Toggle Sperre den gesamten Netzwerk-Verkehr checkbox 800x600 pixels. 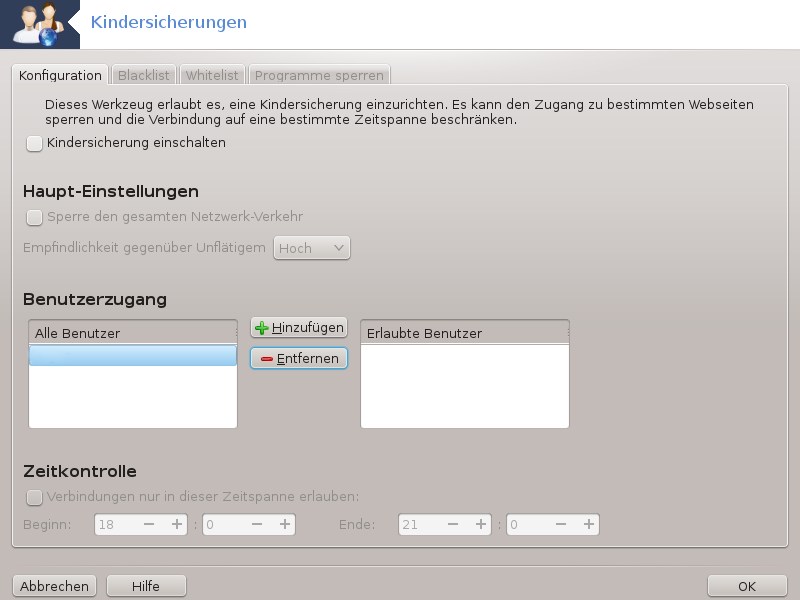pyautogui.click(x=35, y=217)
